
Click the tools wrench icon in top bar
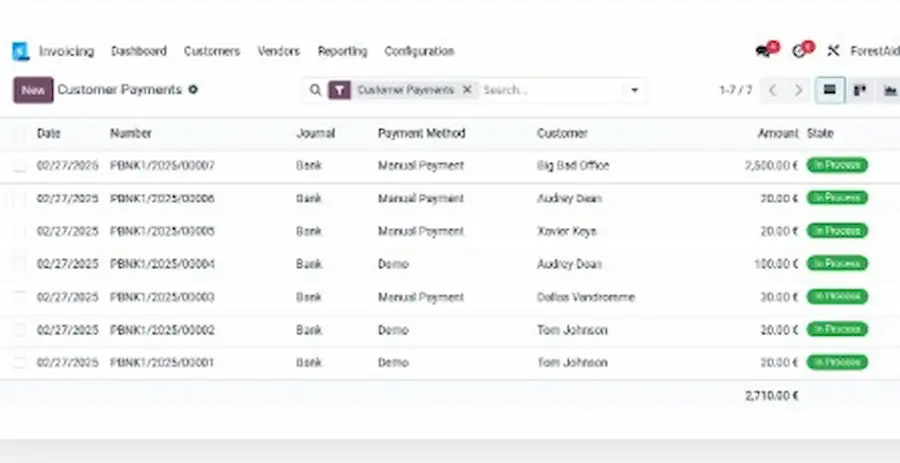pyautogui.click(x=833, y=51)
